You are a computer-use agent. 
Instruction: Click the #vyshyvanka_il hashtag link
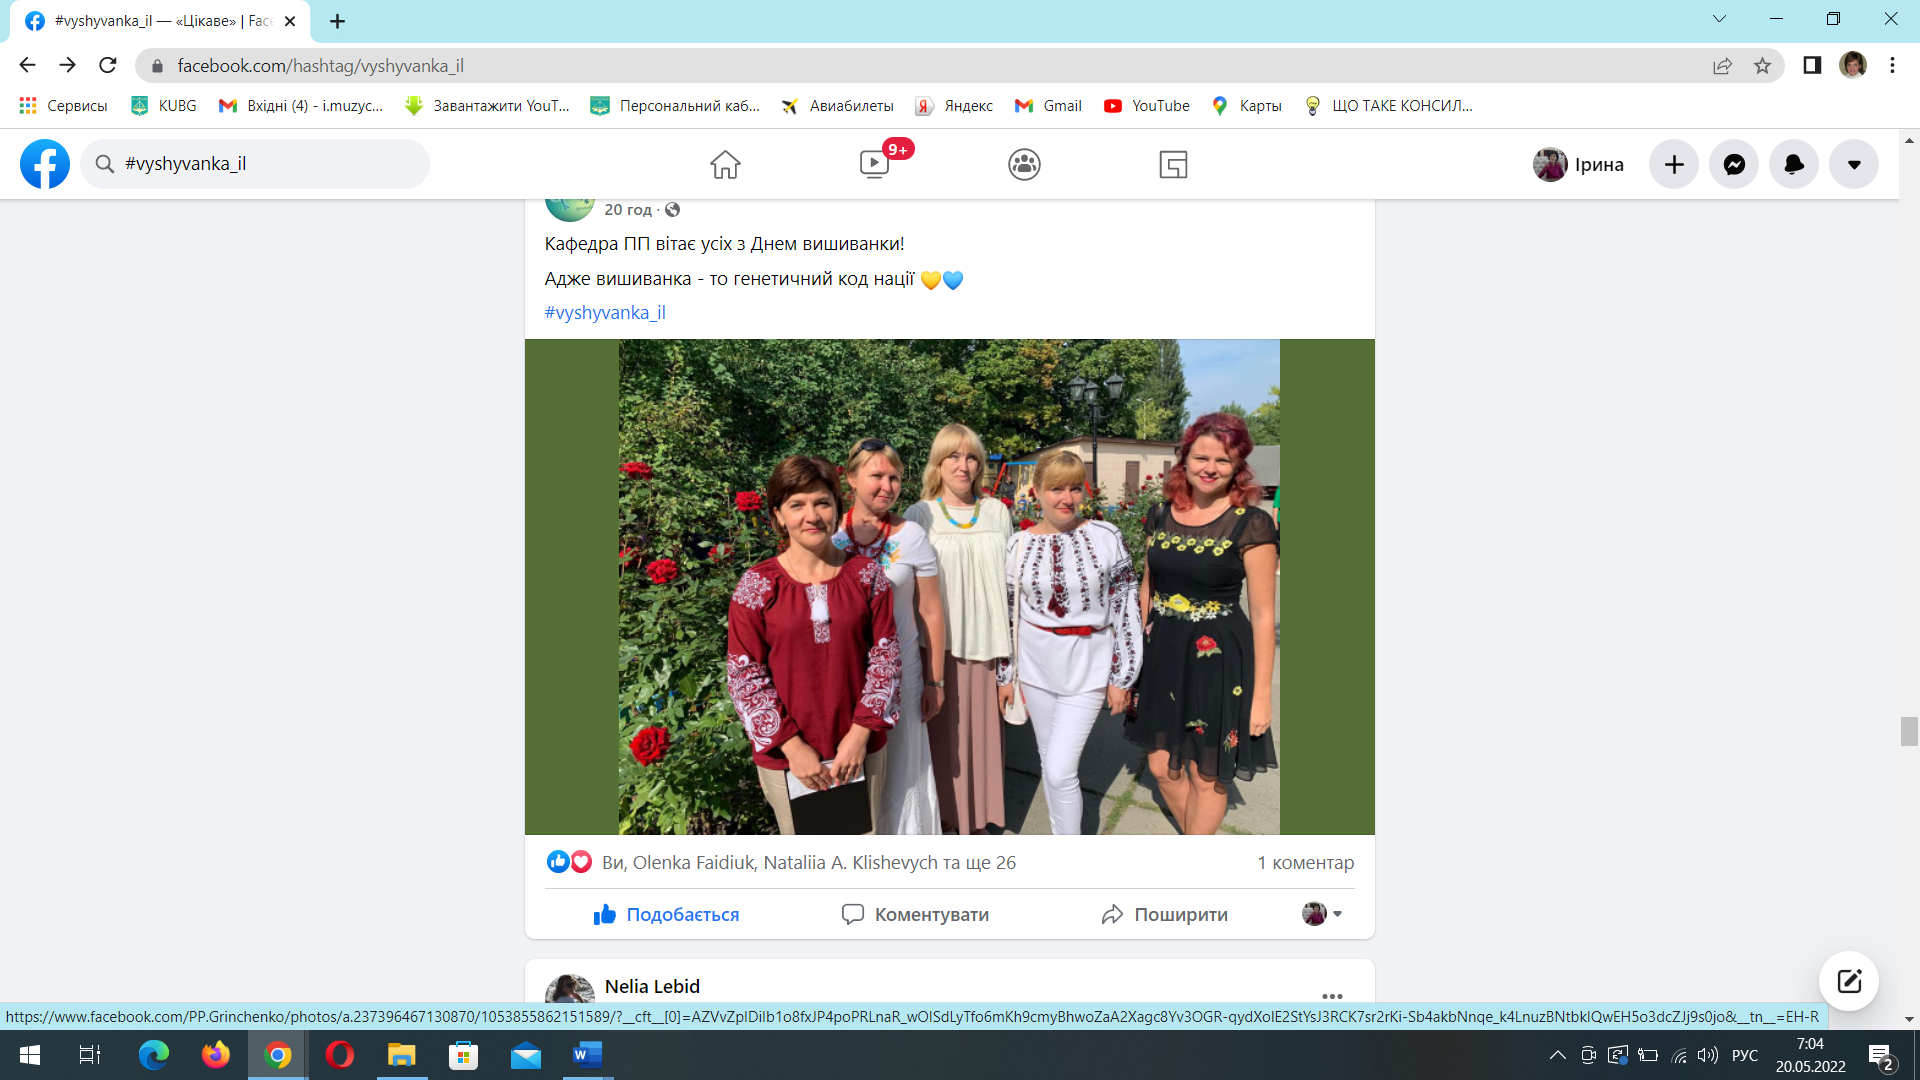click(605, 312)
